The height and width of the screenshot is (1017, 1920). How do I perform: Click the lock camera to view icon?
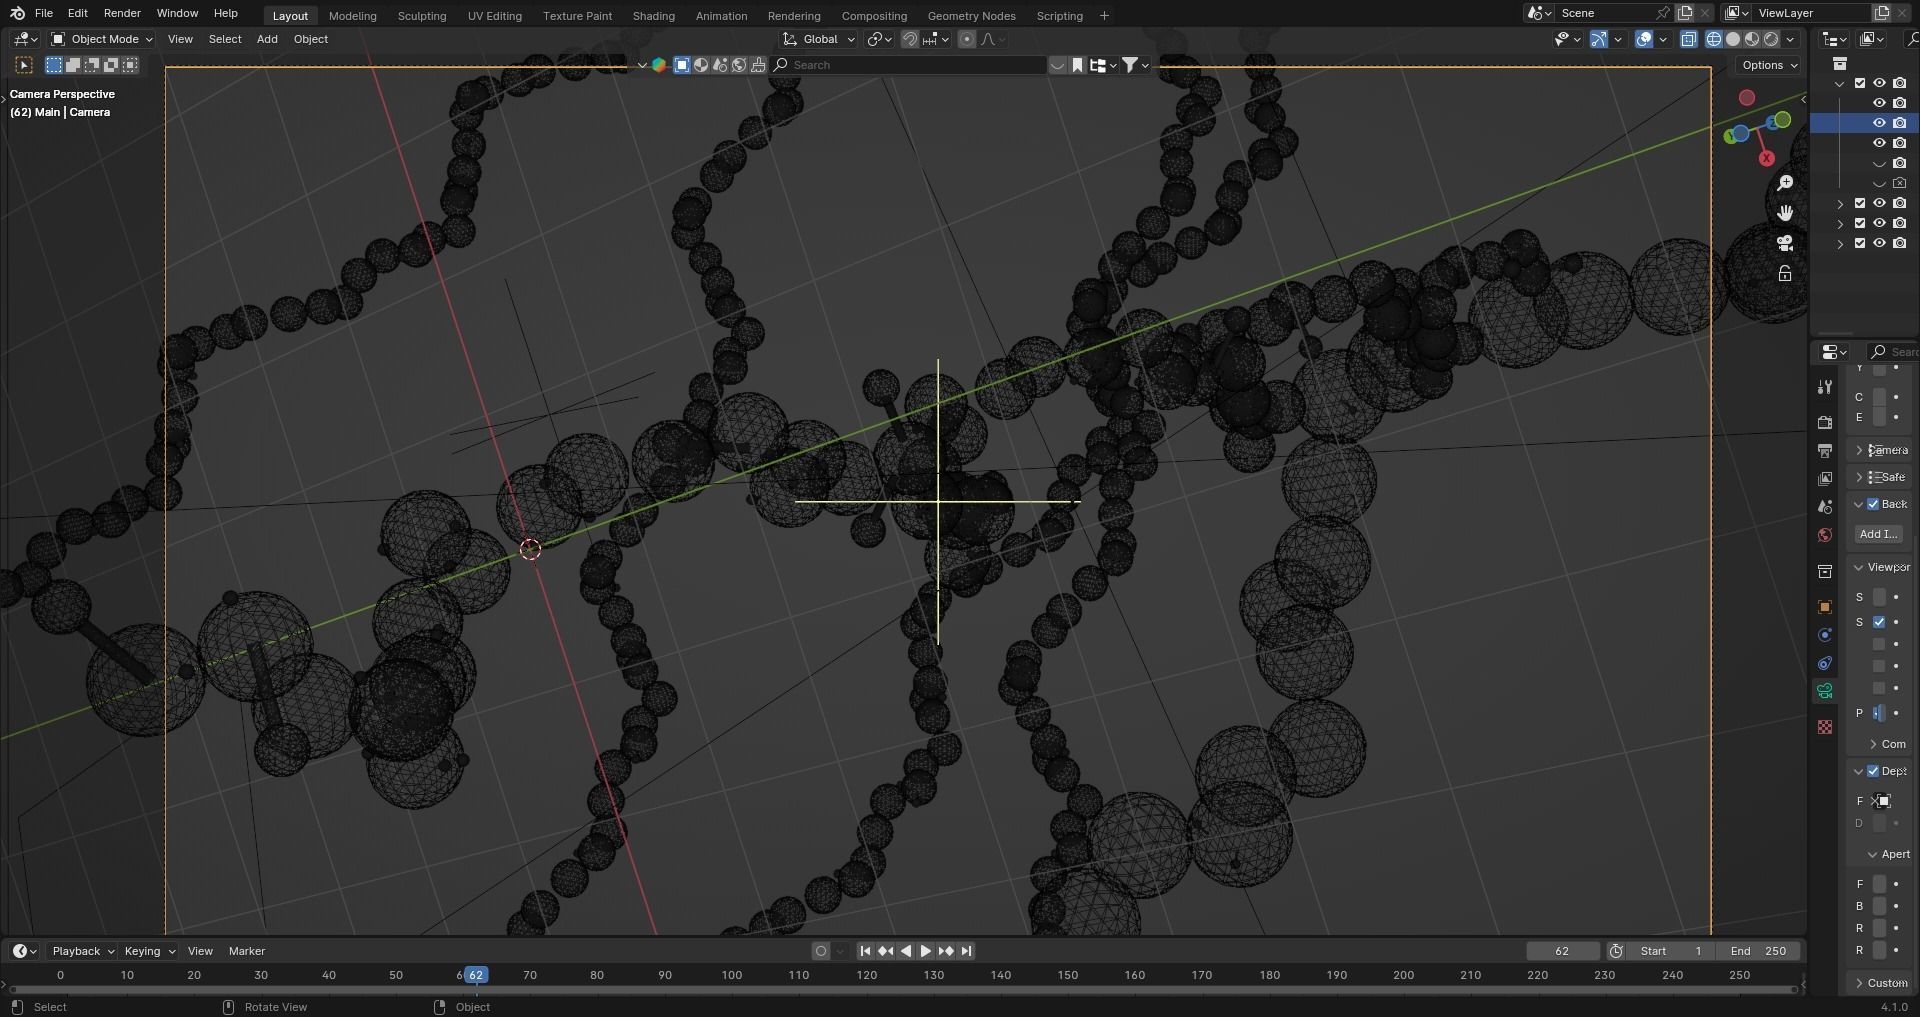(1785, 273)
